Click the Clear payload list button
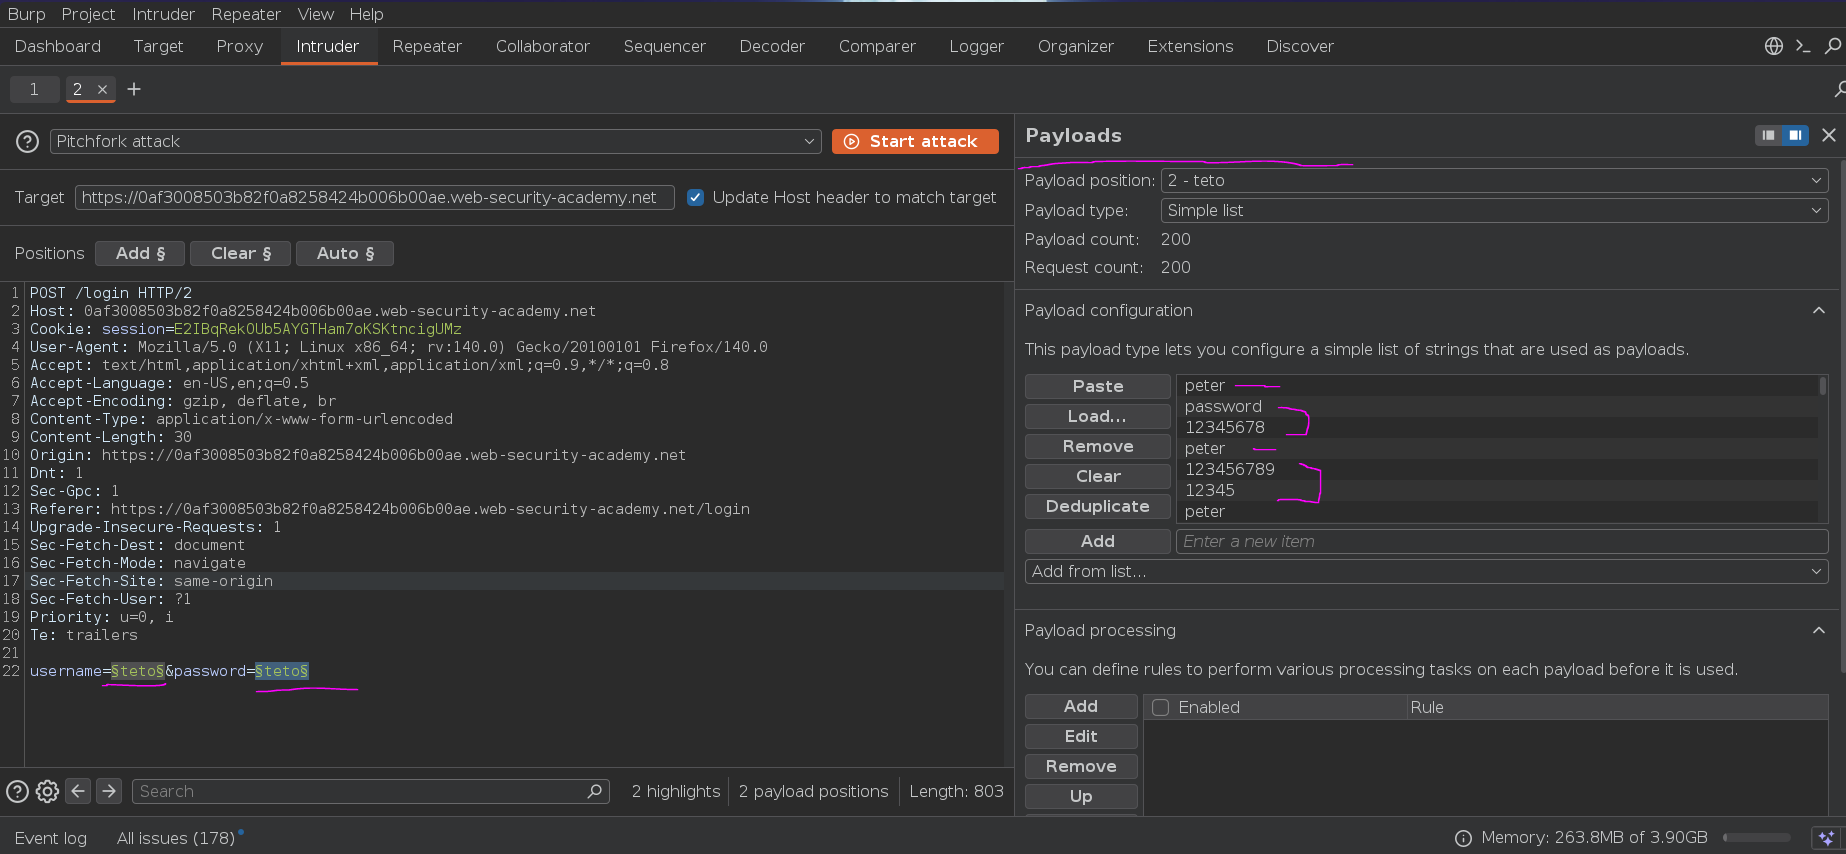This screenshot has width=1846, height=854. [x=1098, y=476]
